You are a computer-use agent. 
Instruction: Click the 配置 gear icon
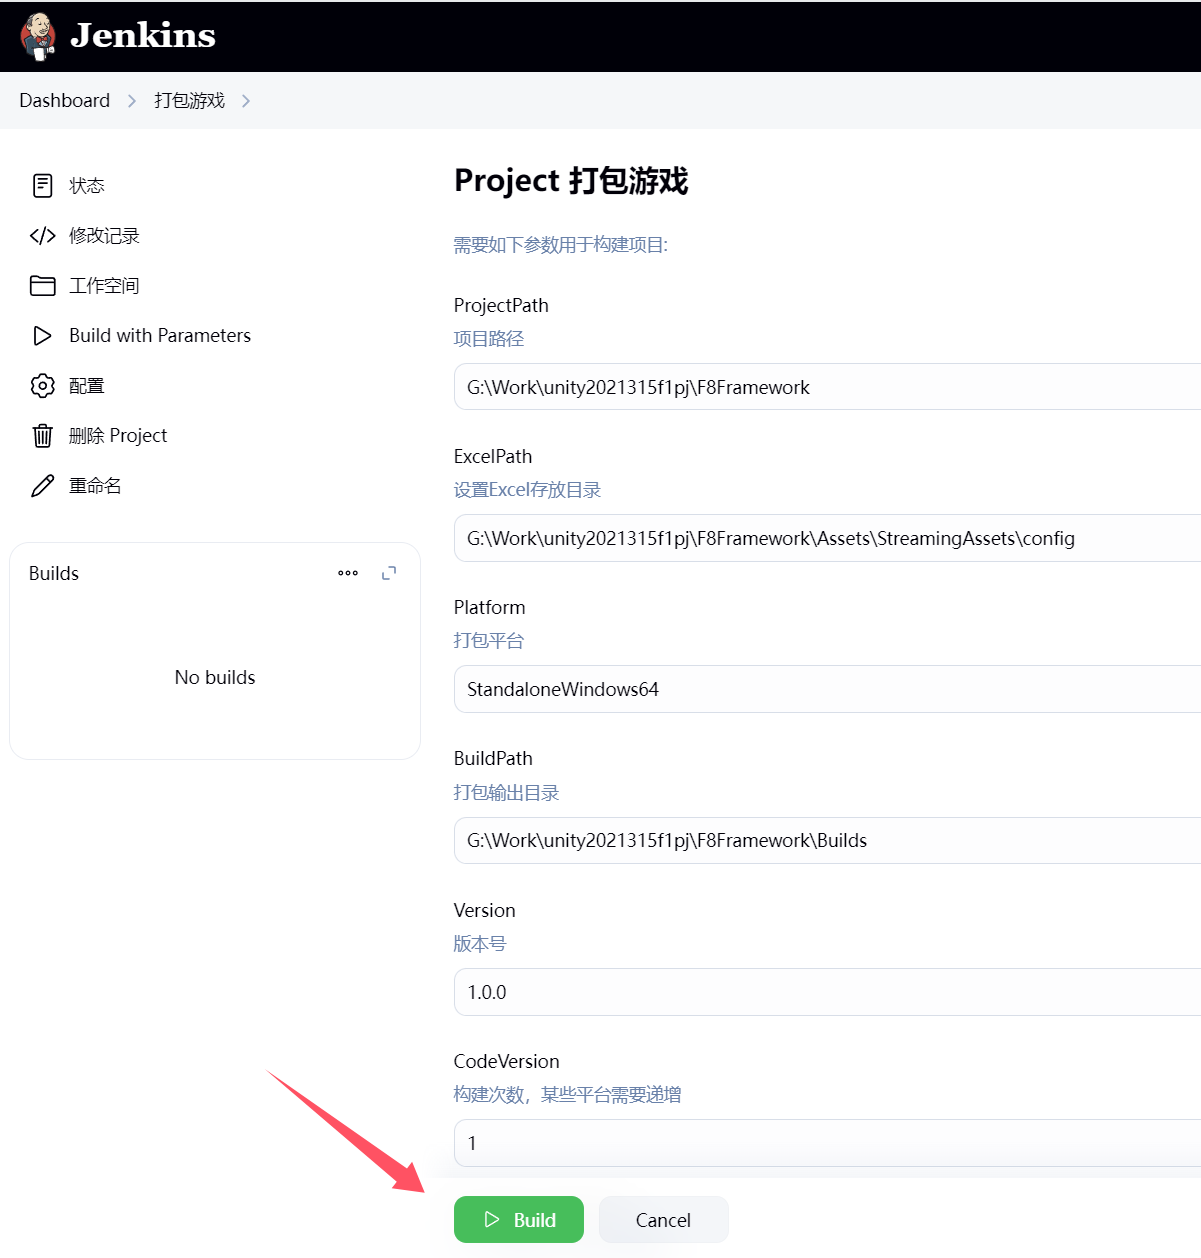43,385
